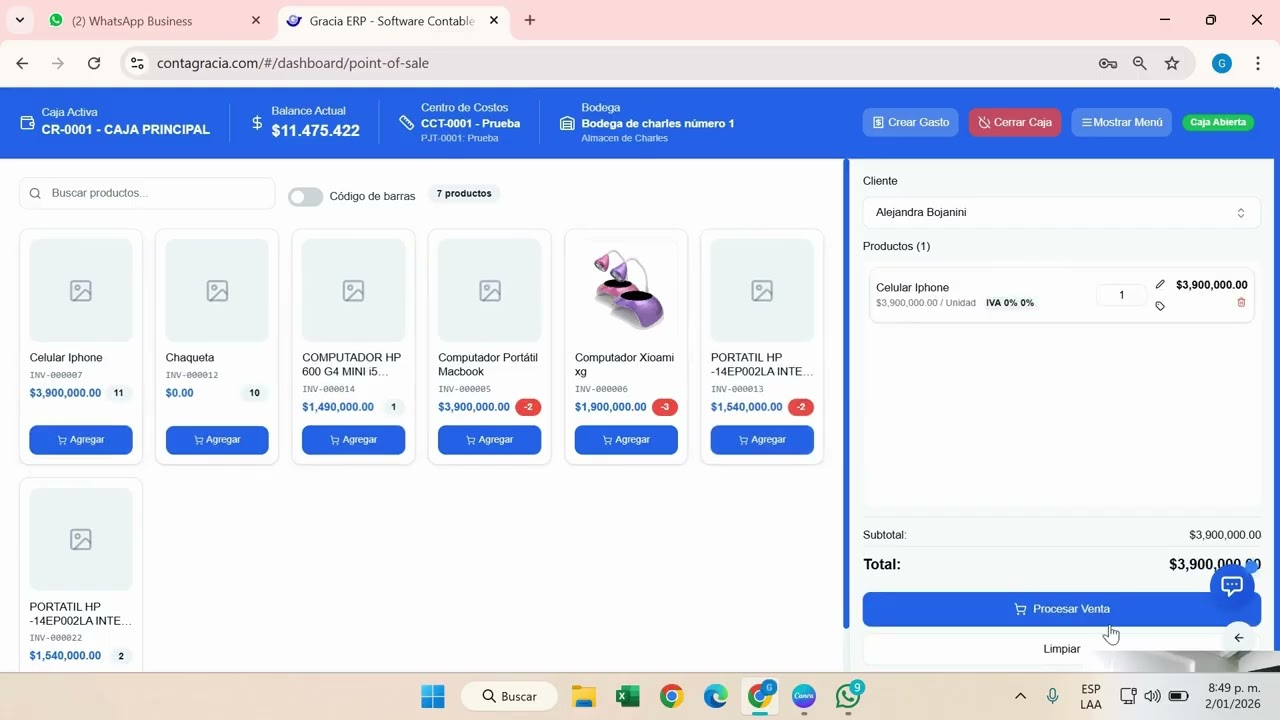The width and height of the screenshot is (1280, 720).
Task: Toggle the Código de barras switch
Action: click(x=305, y=196)
